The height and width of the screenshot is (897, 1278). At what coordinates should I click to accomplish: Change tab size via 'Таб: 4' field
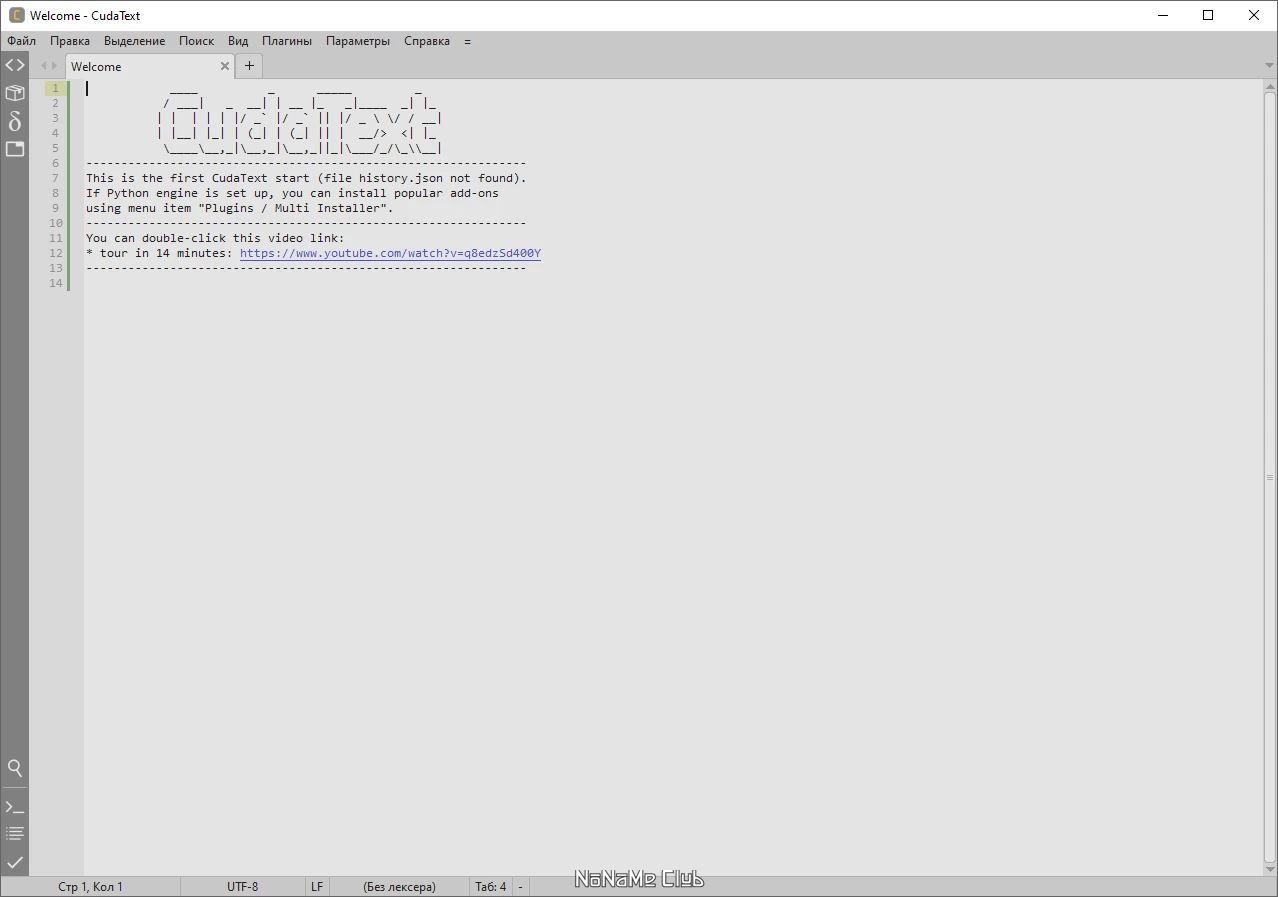click(490, 886)
